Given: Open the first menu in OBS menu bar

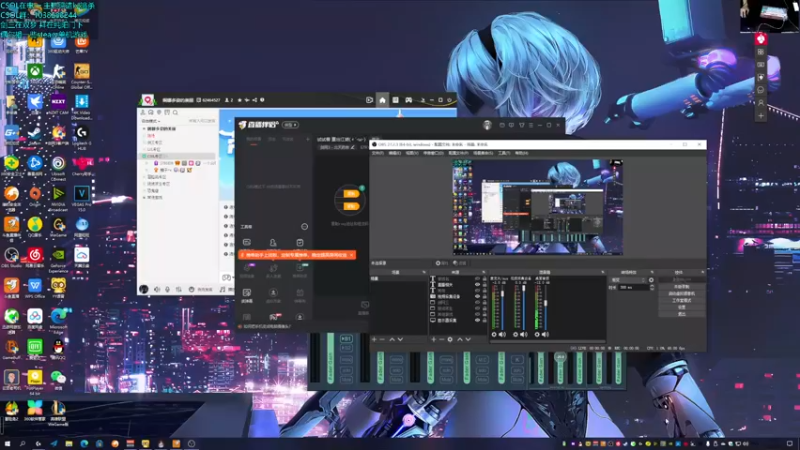Looking at the screenshot, I should click(x=378, y=153).
